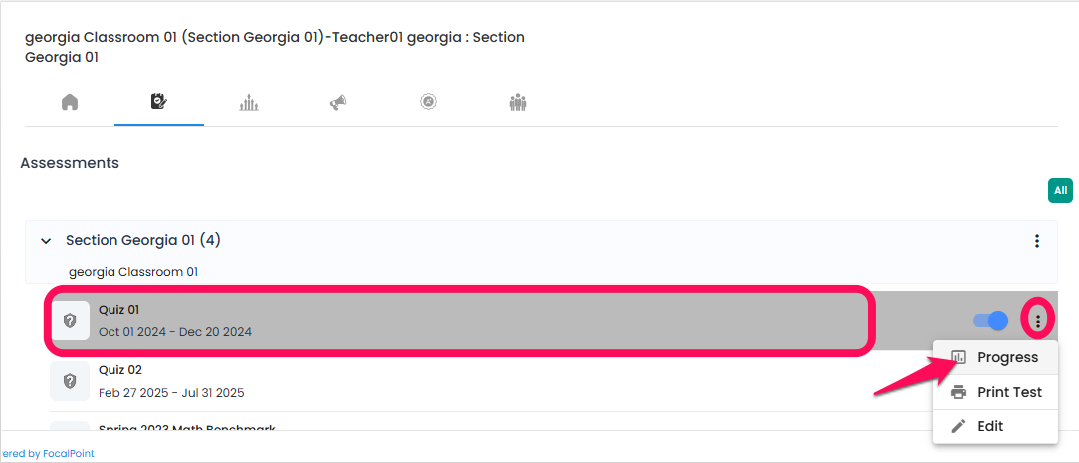Toggle the Quiz 01 active switch
Screen dimensions: 1079x463
[x=990, y=321]
